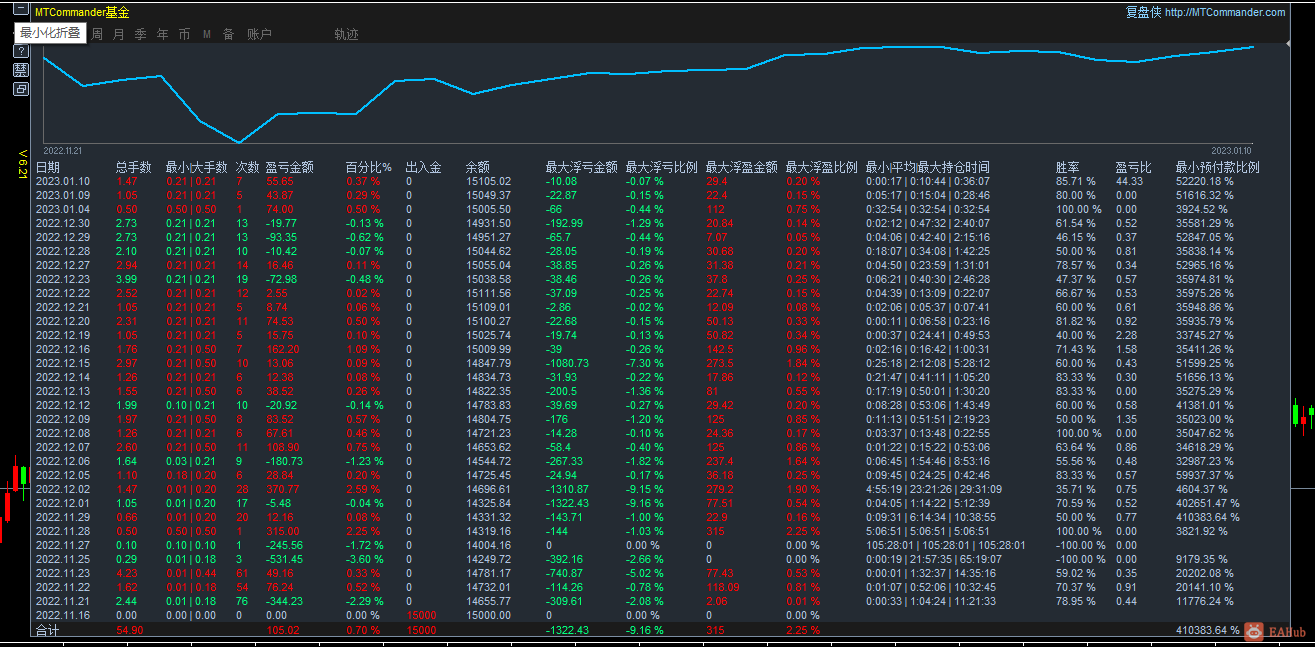
Task: Click the 总手数 column header
Action: coord(133,167)
